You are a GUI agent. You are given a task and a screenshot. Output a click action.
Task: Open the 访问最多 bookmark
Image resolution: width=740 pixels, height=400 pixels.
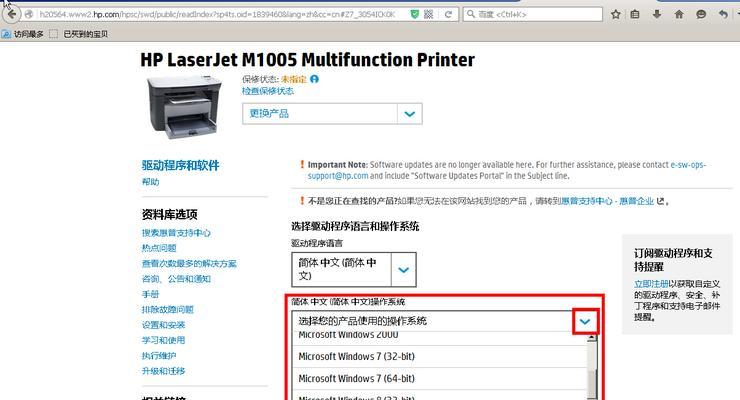point(22,34)
